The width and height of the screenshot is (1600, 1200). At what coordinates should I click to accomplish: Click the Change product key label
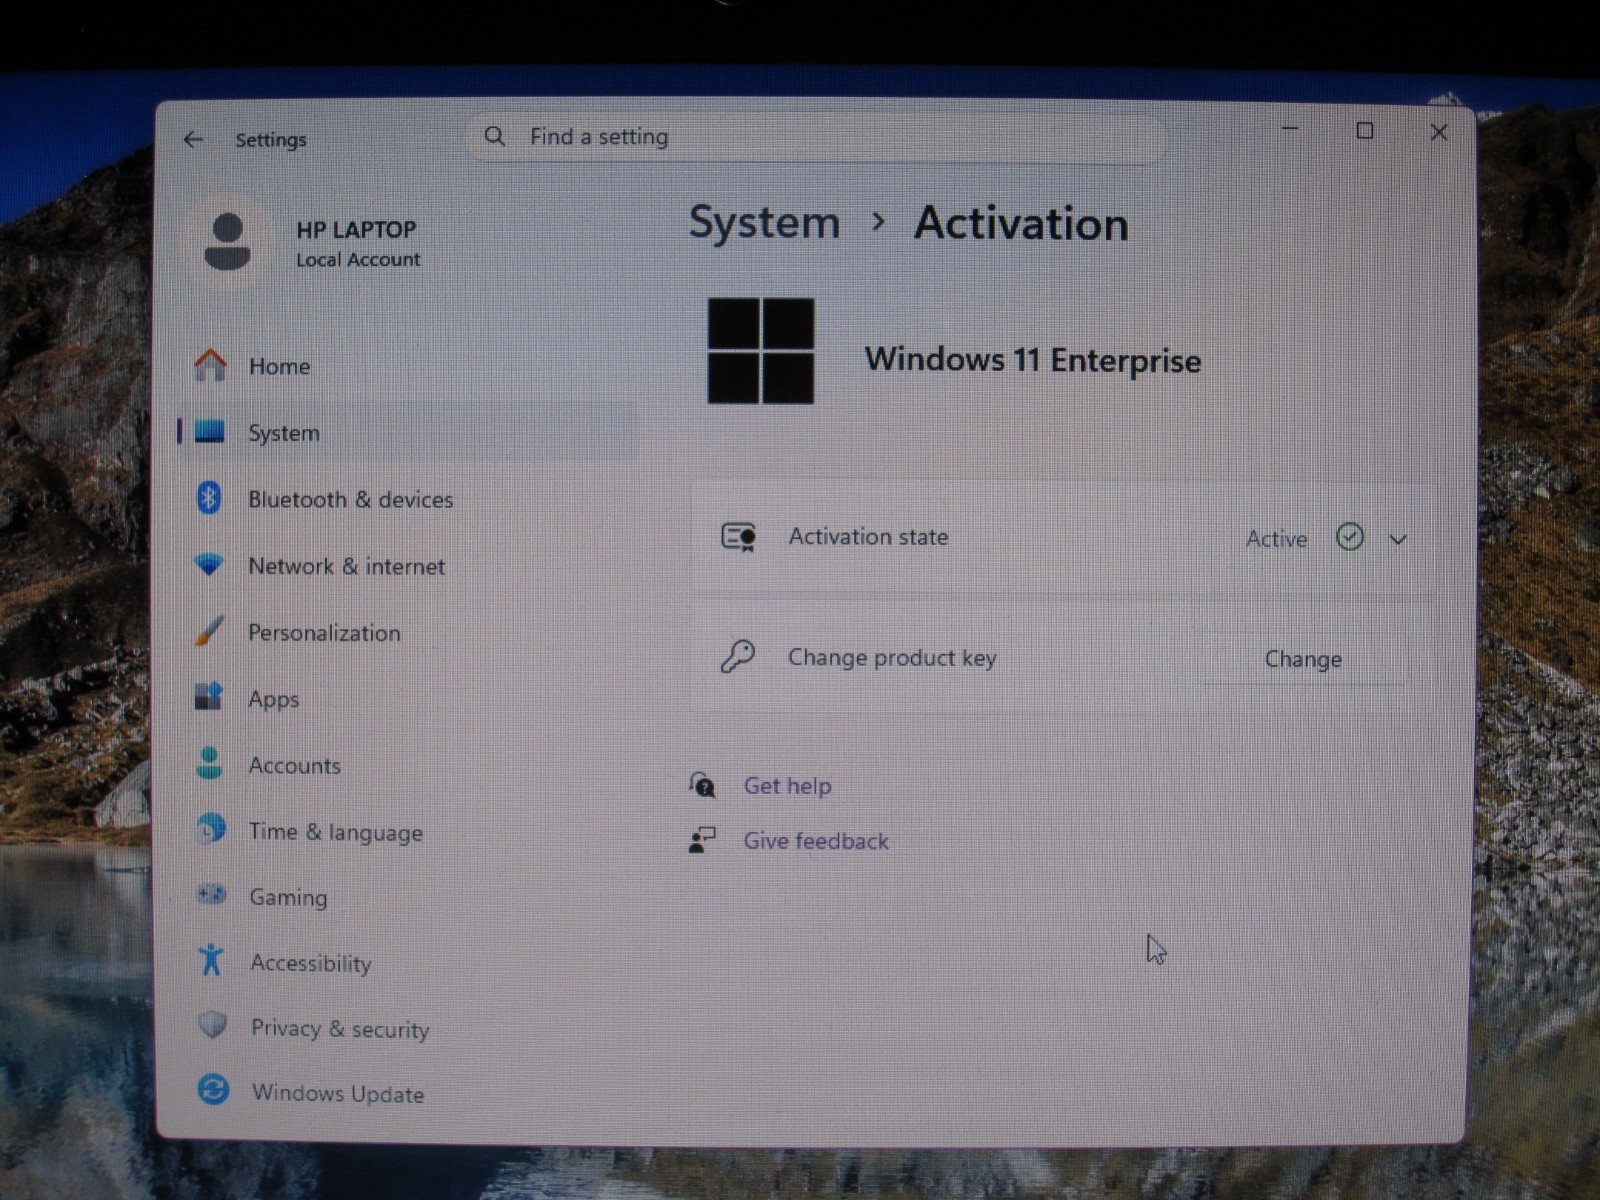892,658
